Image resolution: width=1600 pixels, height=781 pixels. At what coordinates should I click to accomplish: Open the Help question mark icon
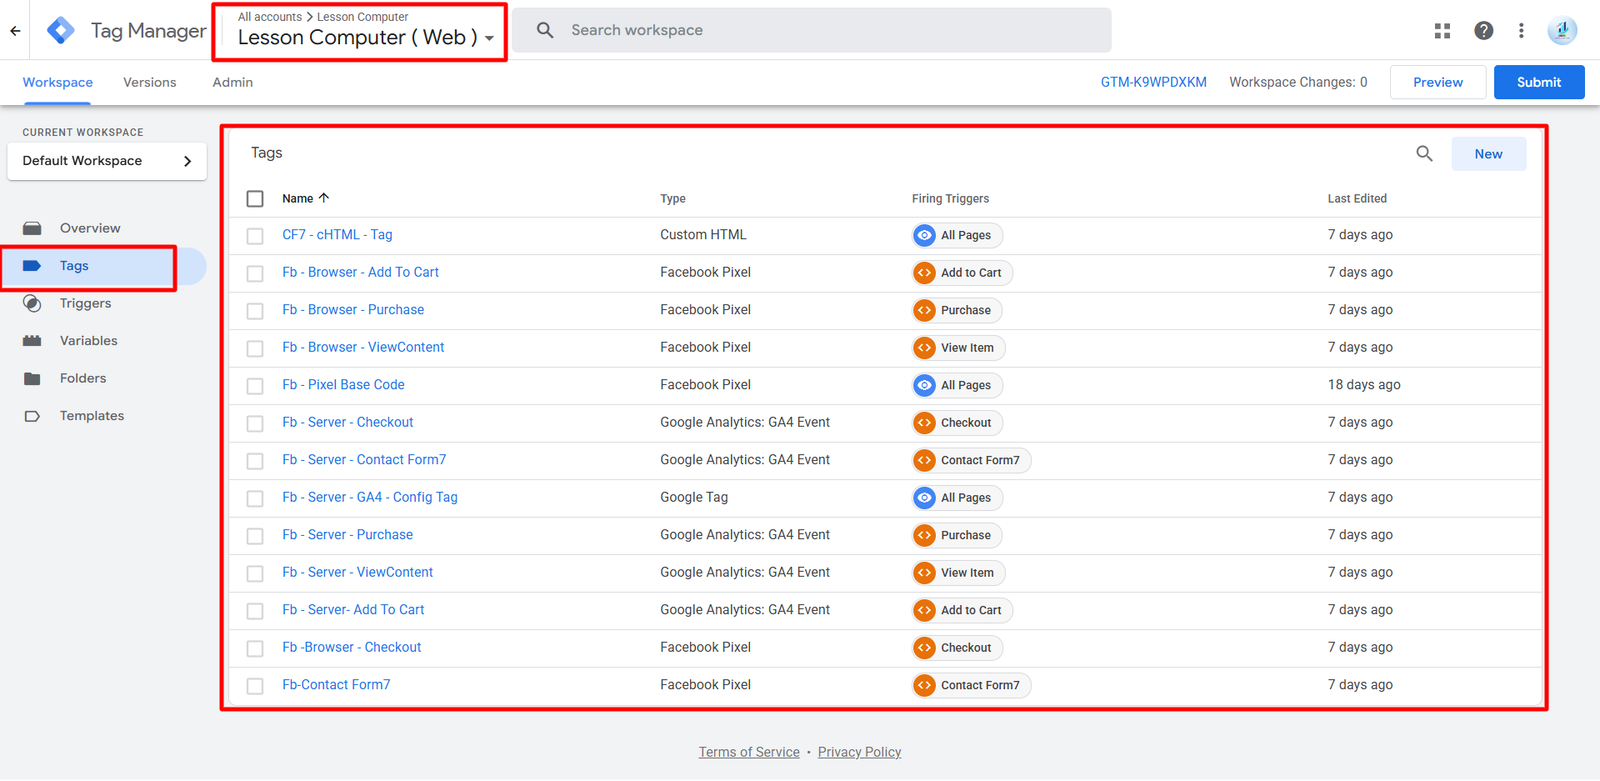click(x=1483, y=31)
